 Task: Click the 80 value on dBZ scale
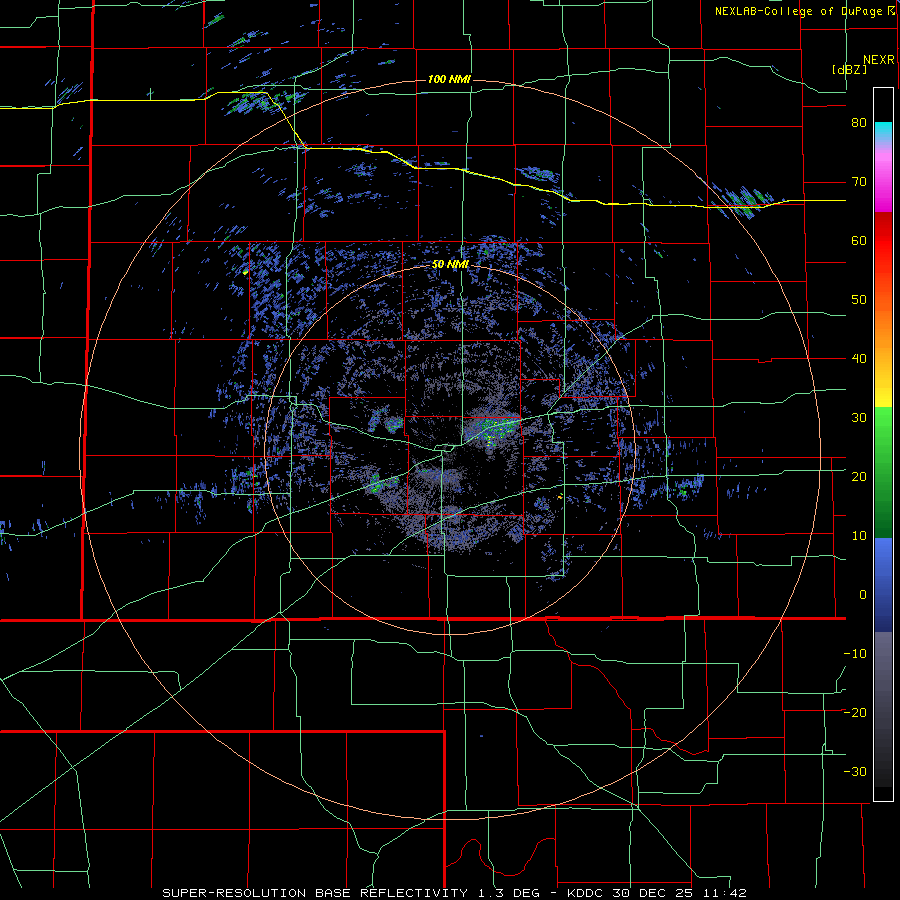tap(859, 123)
